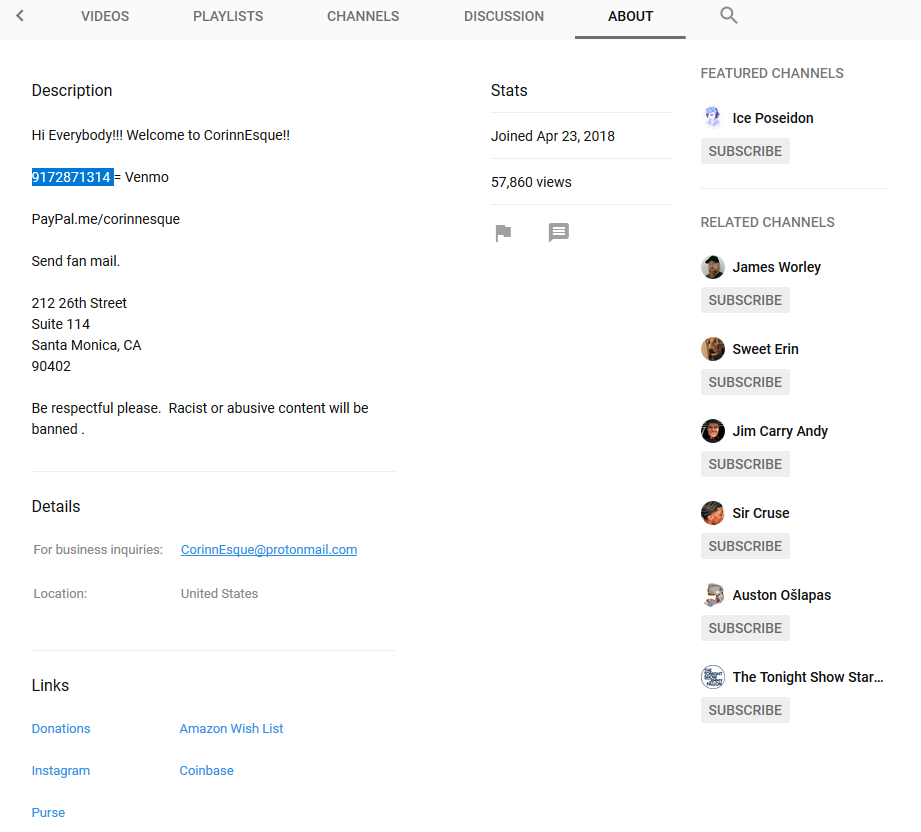Image resolution: width=921 pixels, height=832 pixels.
Task: Open Jim Carry Andy channel avatar
Action: click(x=712, y=431)
